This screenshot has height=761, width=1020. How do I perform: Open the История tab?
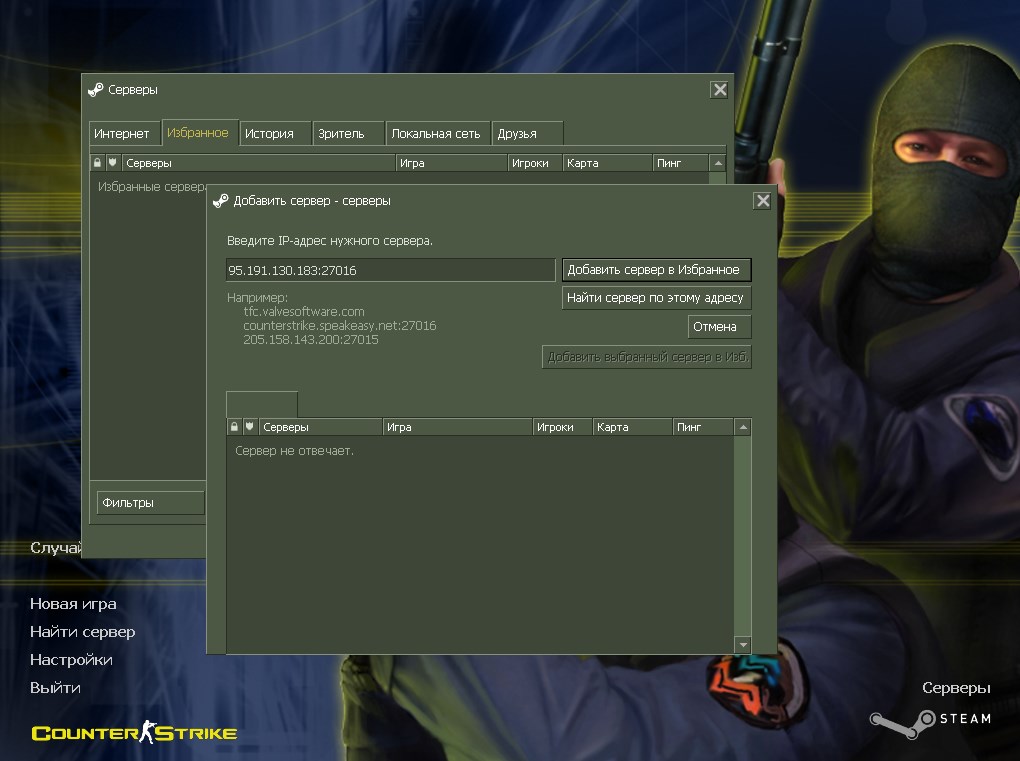275,133
